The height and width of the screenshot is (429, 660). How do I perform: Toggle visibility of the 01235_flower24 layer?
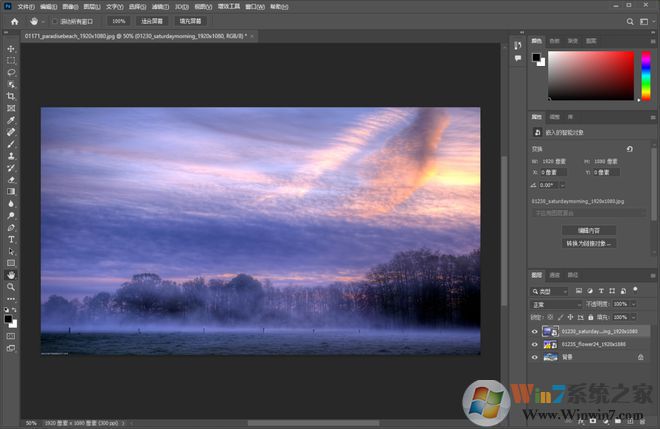(535, 343)
